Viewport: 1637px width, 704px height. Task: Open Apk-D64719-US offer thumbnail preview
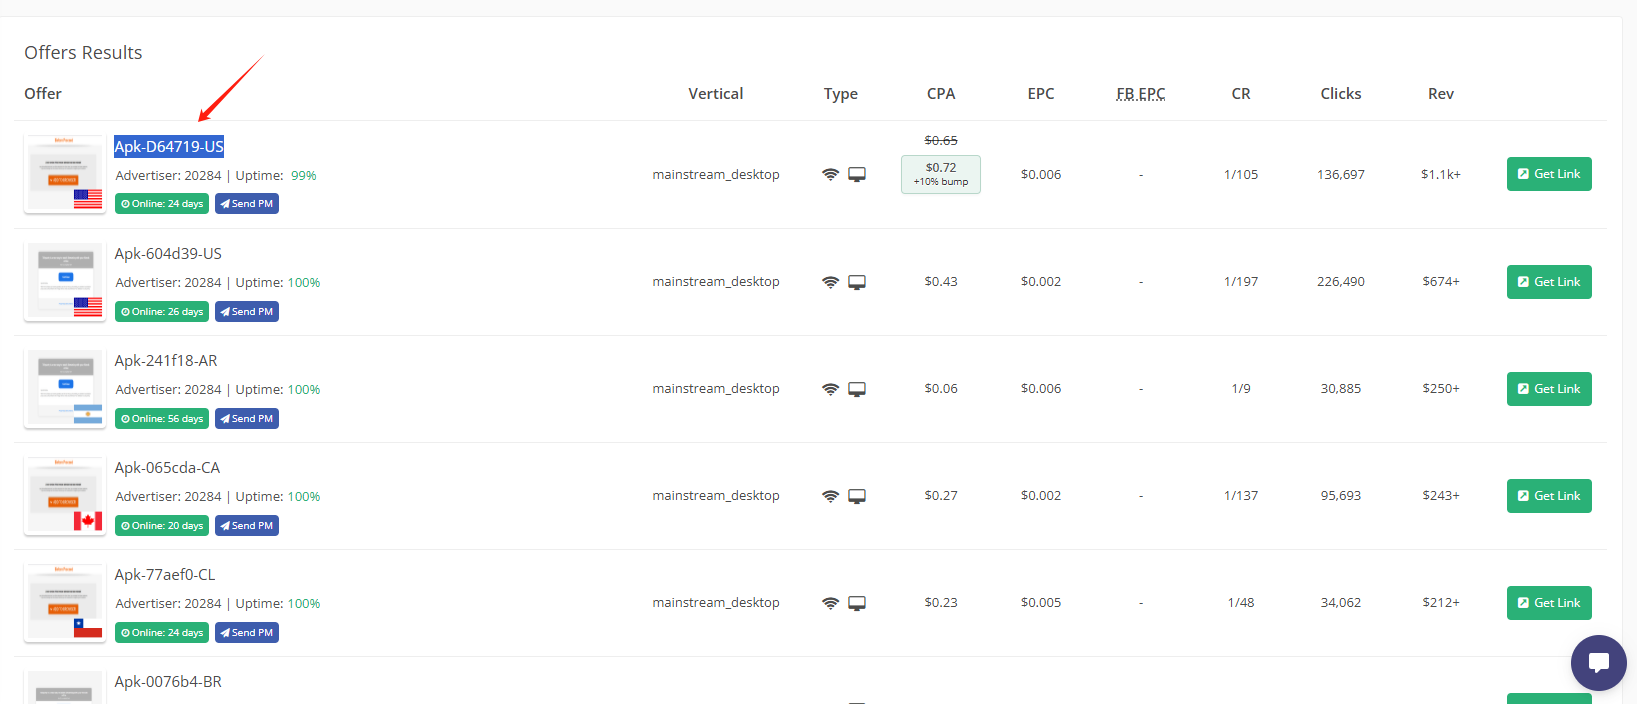65,174
